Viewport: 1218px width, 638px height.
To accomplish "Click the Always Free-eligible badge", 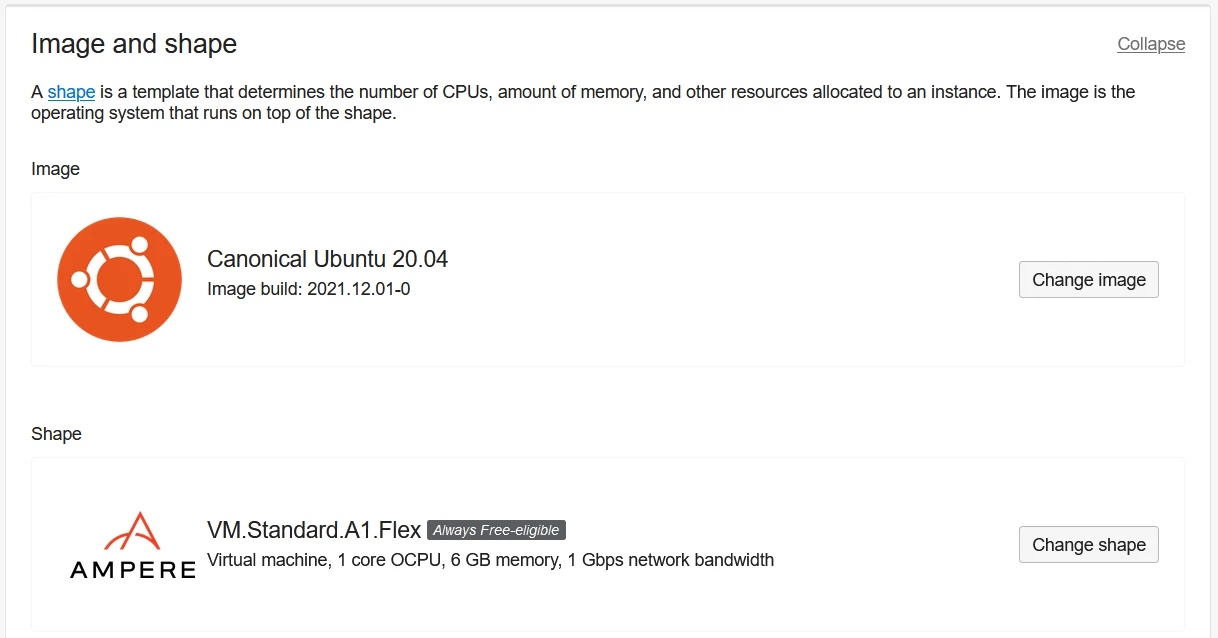I will [x=496, y=530].
